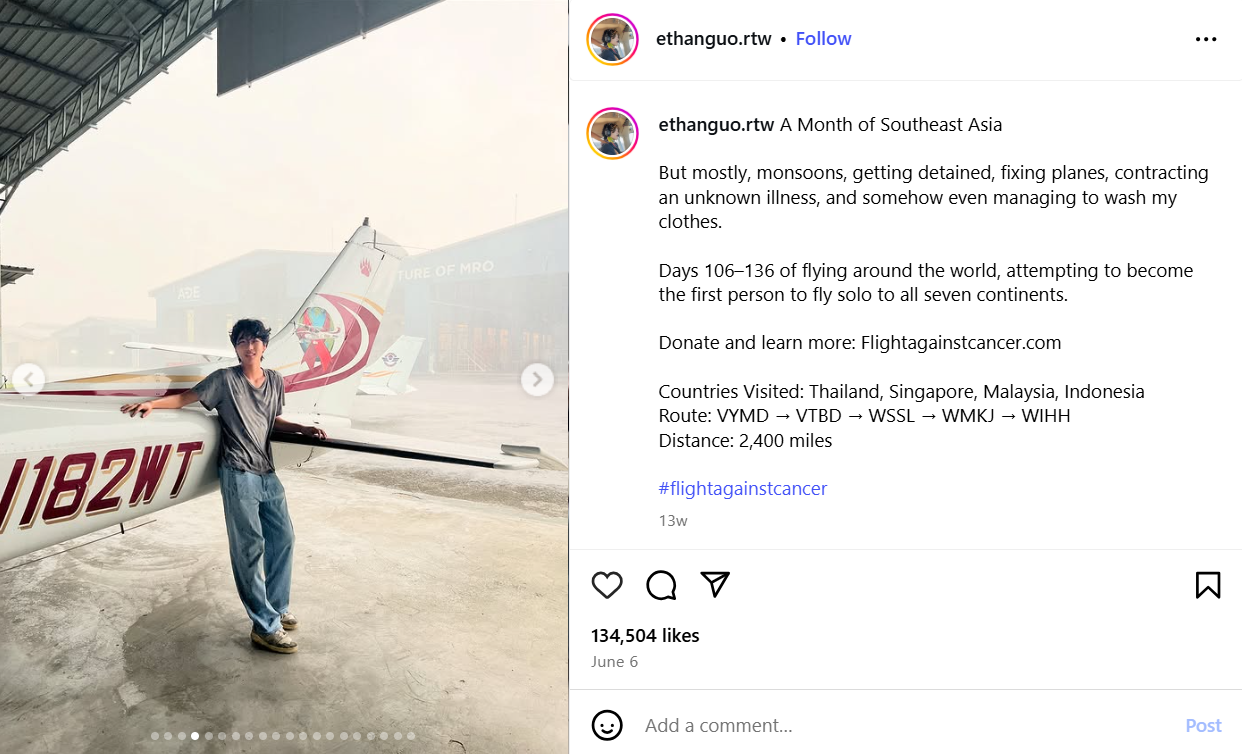Click the header profile picture avatar

tap(612, 40)
